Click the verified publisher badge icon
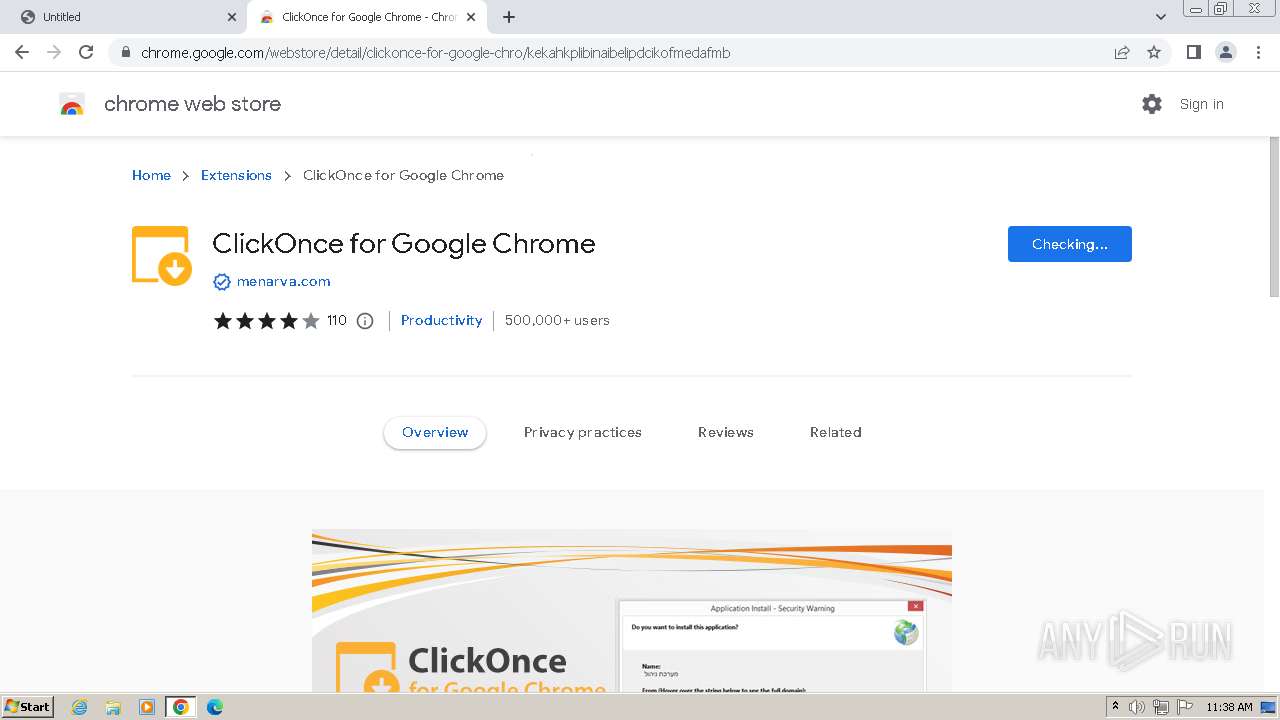 click(222, 282)
